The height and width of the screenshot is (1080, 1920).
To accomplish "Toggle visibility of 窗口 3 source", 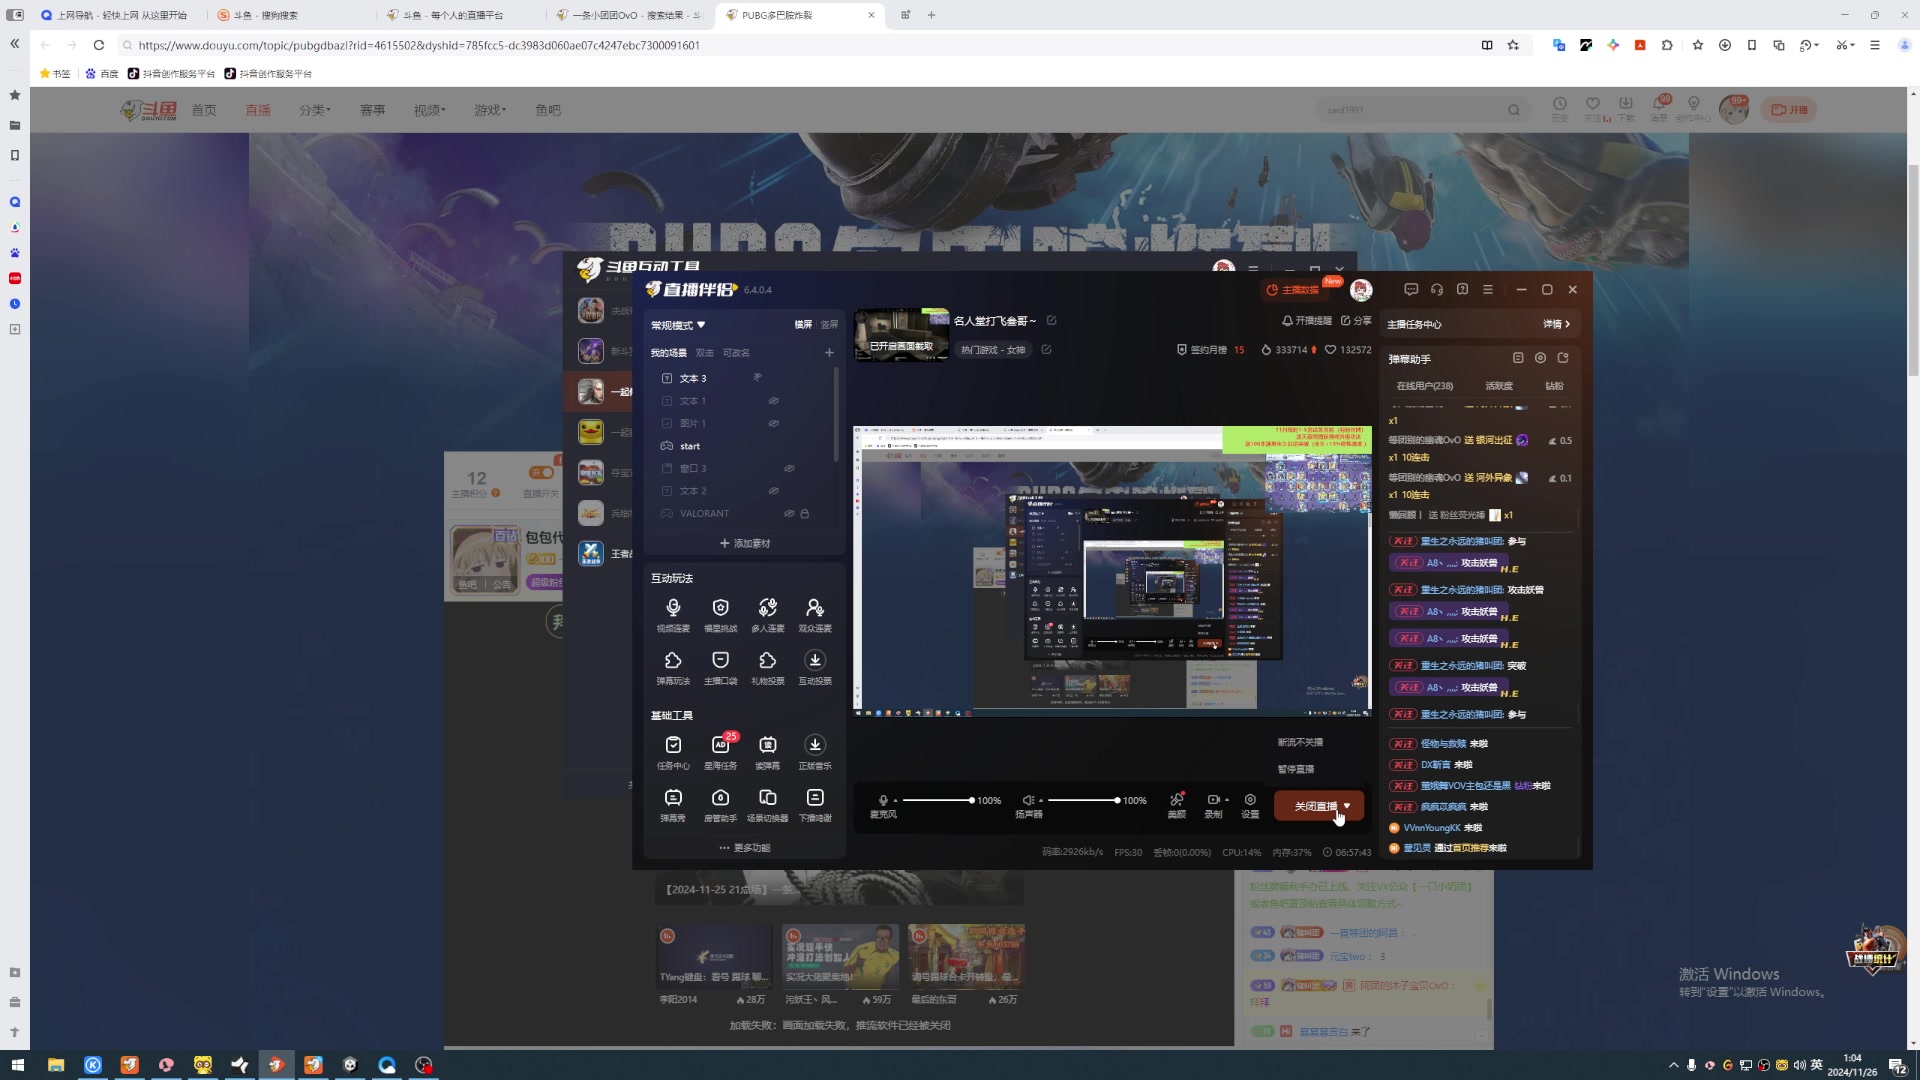I will click(789, 468).
